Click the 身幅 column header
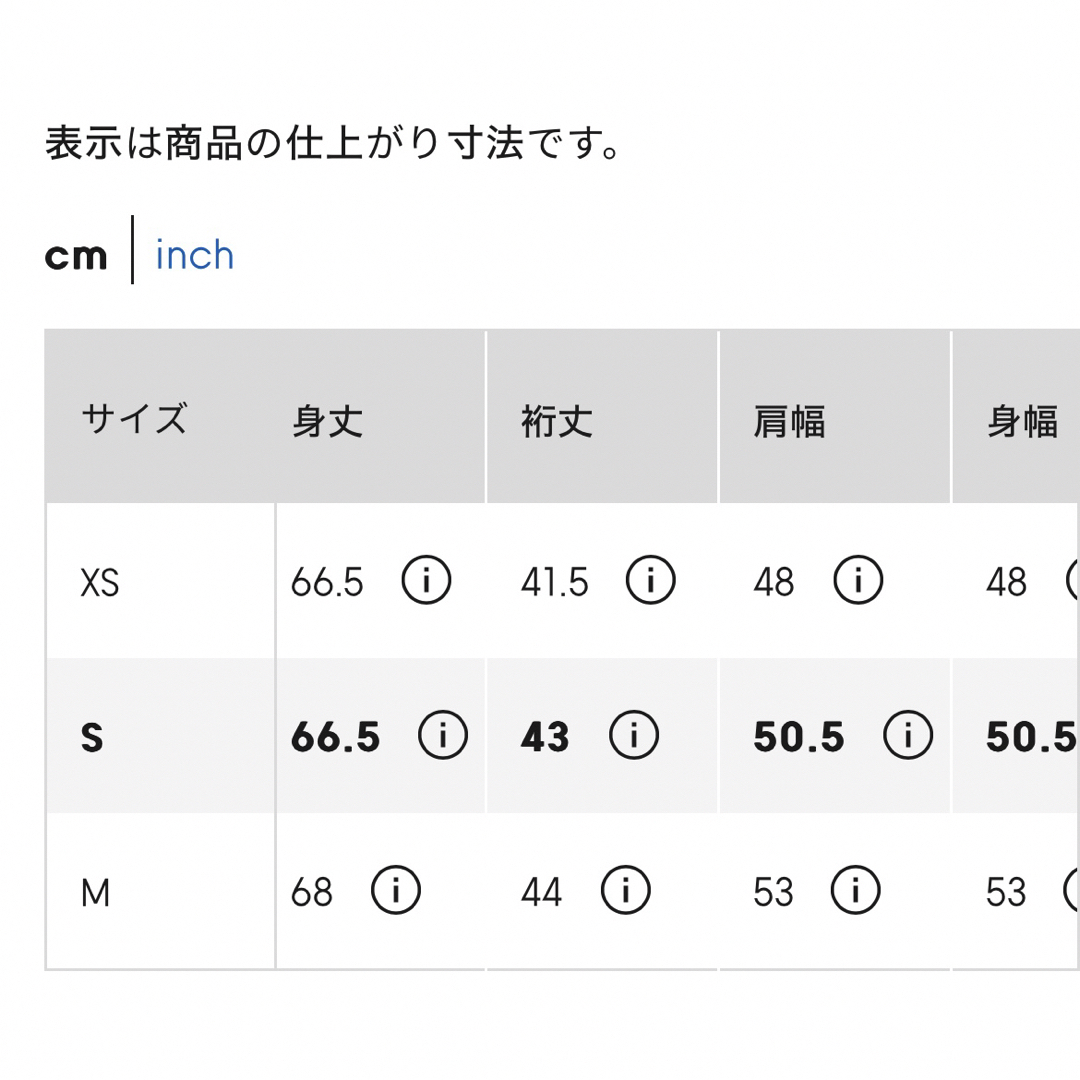Image resolution: width=1080 pixels, height=1080 pixels. click(1022, 421)
